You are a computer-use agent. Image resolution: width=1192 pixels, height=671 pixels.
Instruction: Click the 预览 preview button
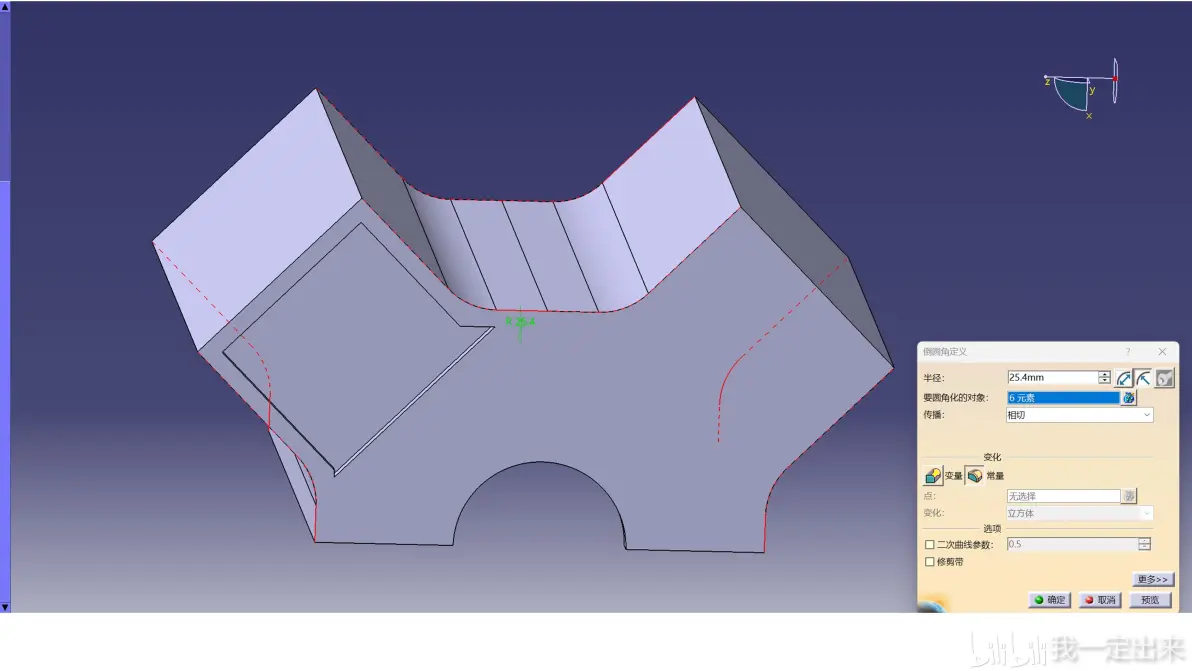(1149, 600)
